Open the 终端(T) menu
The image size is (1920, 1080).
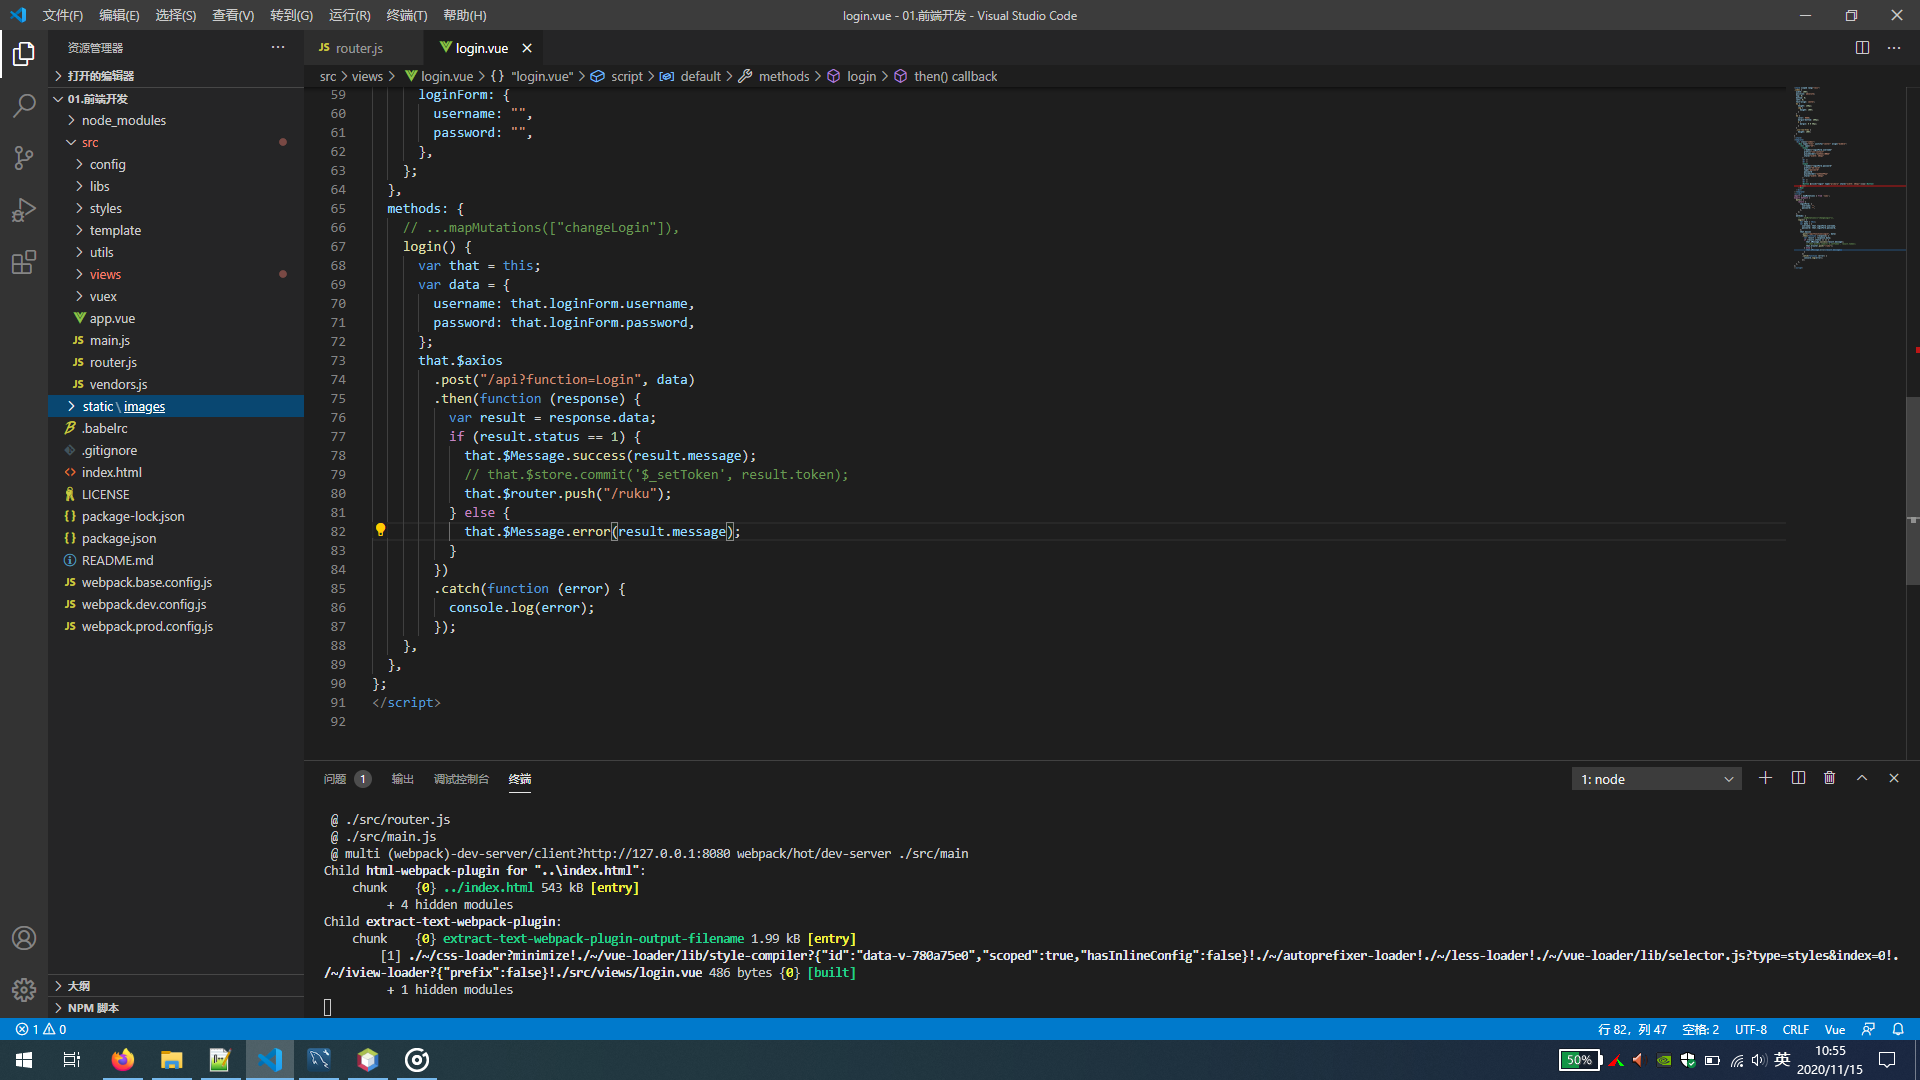point(406,15)
